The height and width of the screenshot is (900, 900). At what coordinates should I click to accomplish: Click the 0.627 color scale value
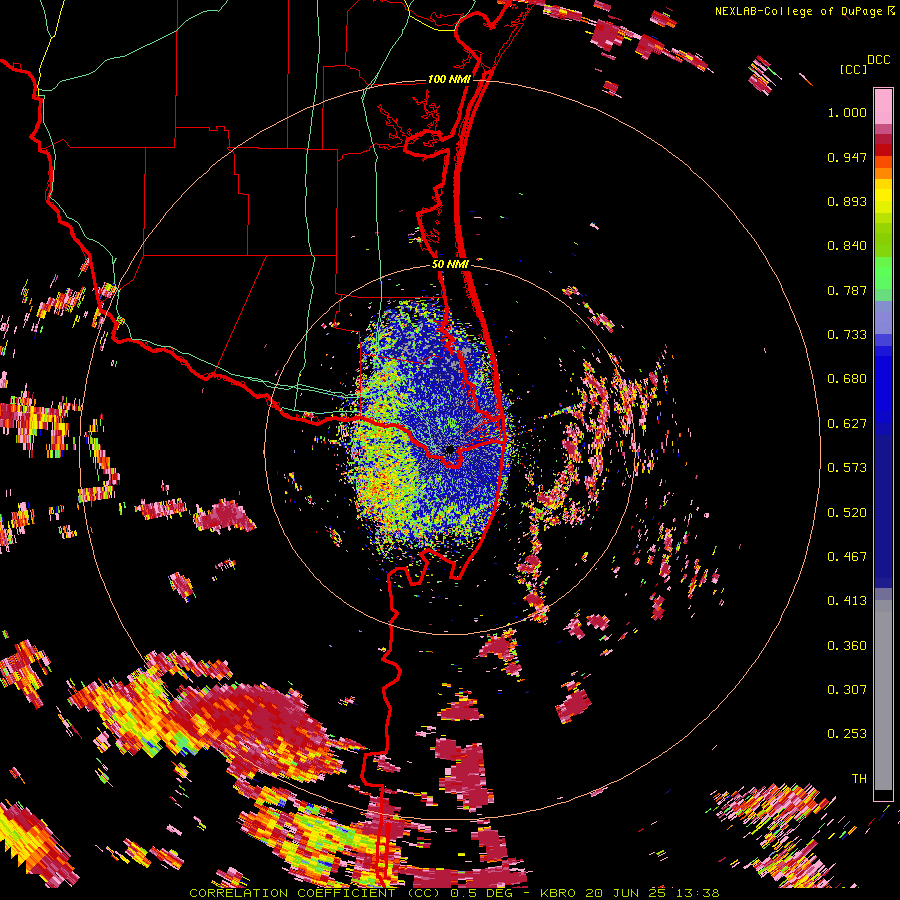847,424
